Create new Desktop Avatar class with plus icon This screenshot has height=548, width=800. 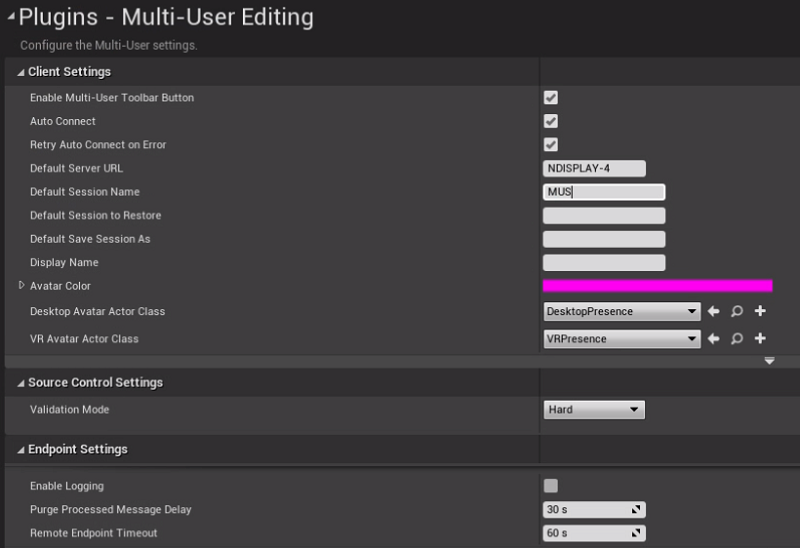tap(760, 311)
